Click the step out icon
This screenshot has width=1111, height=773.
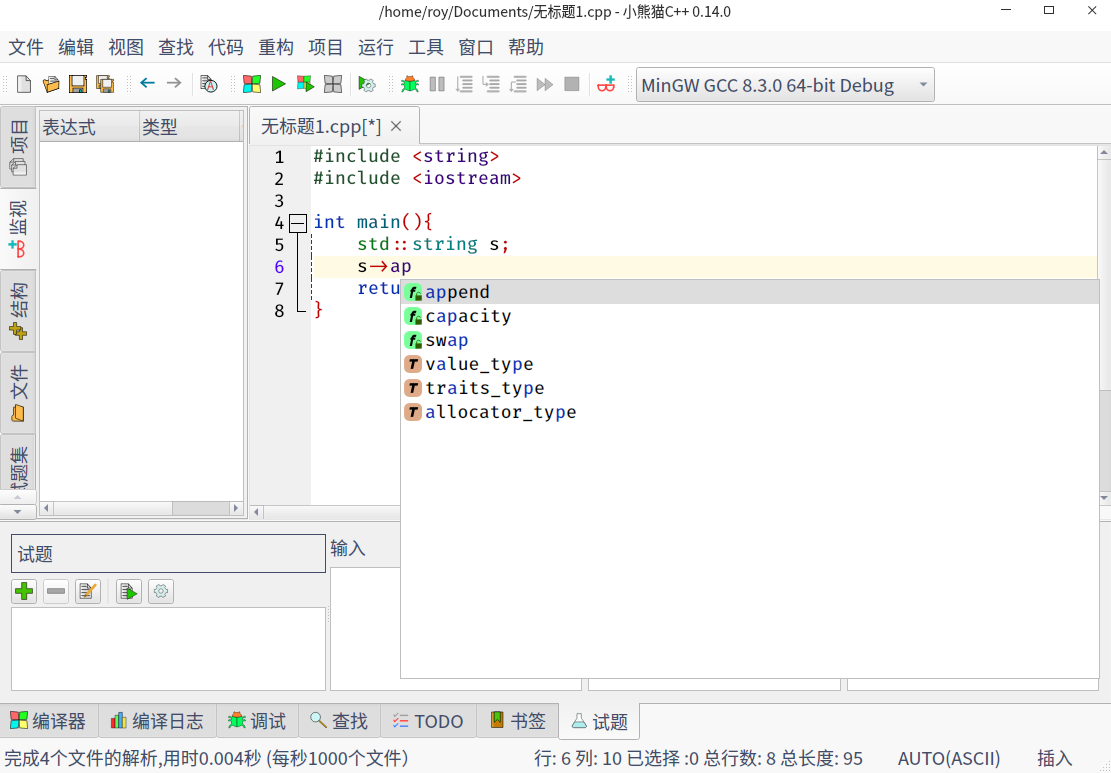(518, 84)
